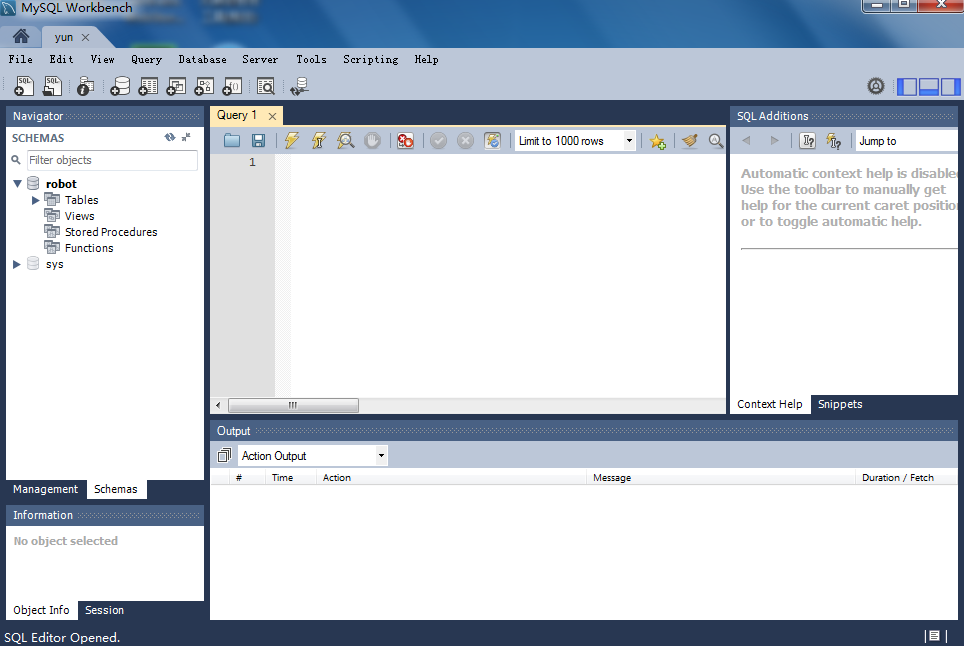Open the Database menu
Viewport: 964px width, 646px height.
tap(202, 59)
